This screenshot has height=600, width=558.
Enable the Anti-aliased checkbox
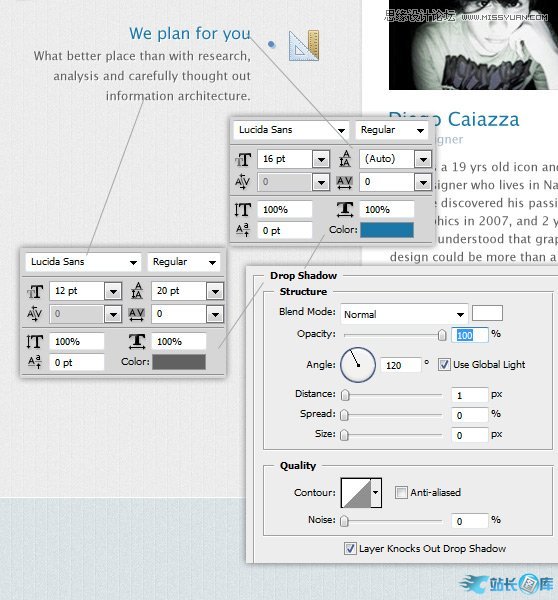click(401, 492)
